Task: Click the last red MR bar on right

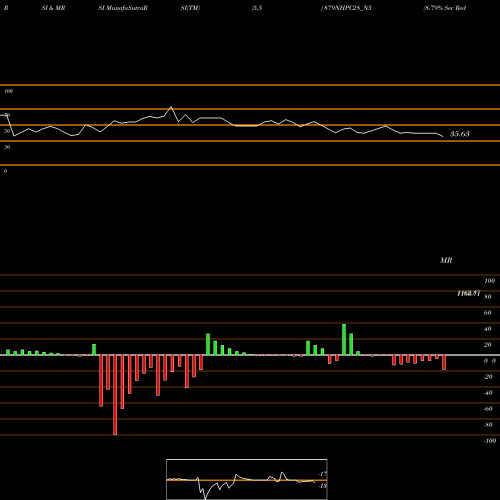Action: pyautogui.click(x=444, y=362)
